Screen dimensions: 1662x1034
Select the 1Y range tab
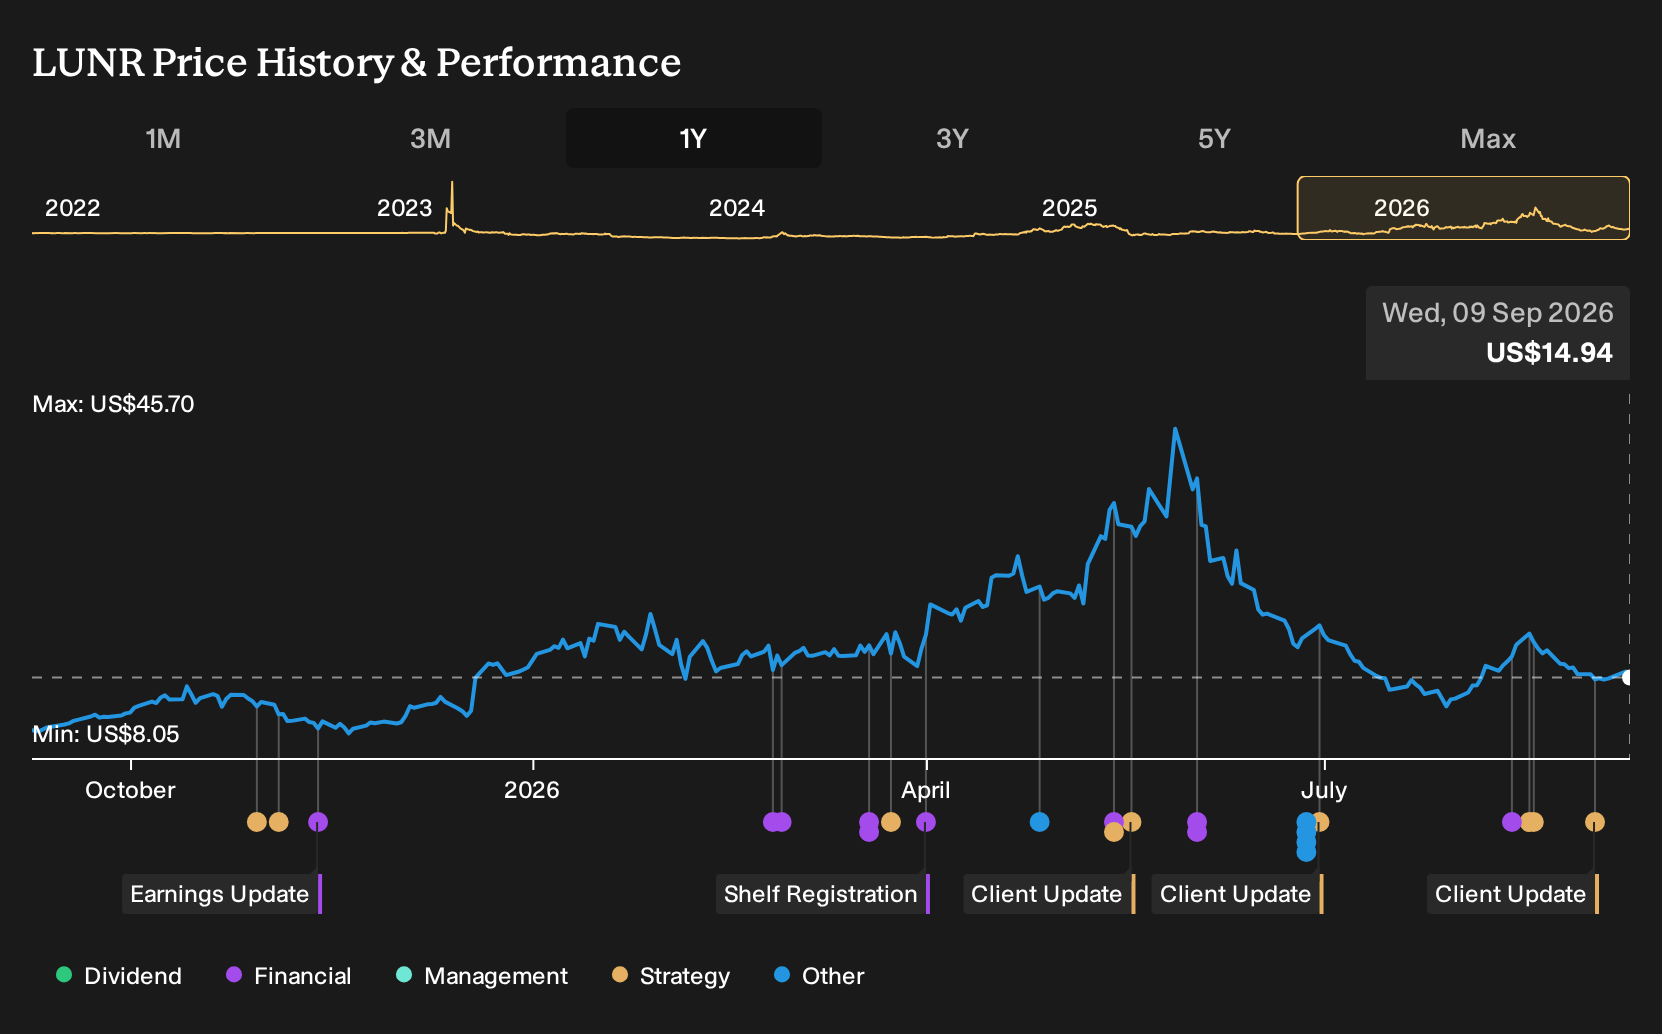click(694, 138)
